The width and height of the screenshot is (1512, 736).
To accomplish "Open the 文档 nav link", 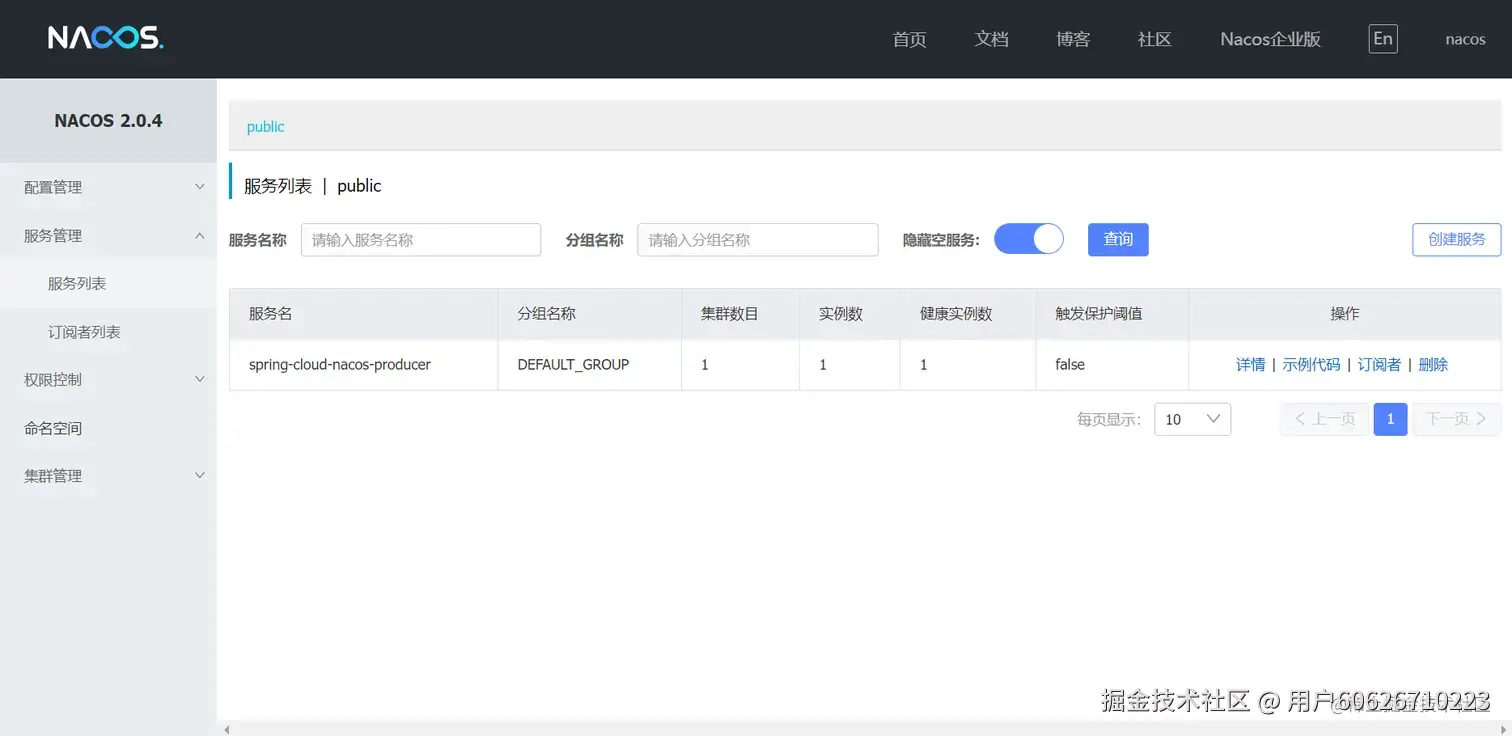I will pos(991,39).
